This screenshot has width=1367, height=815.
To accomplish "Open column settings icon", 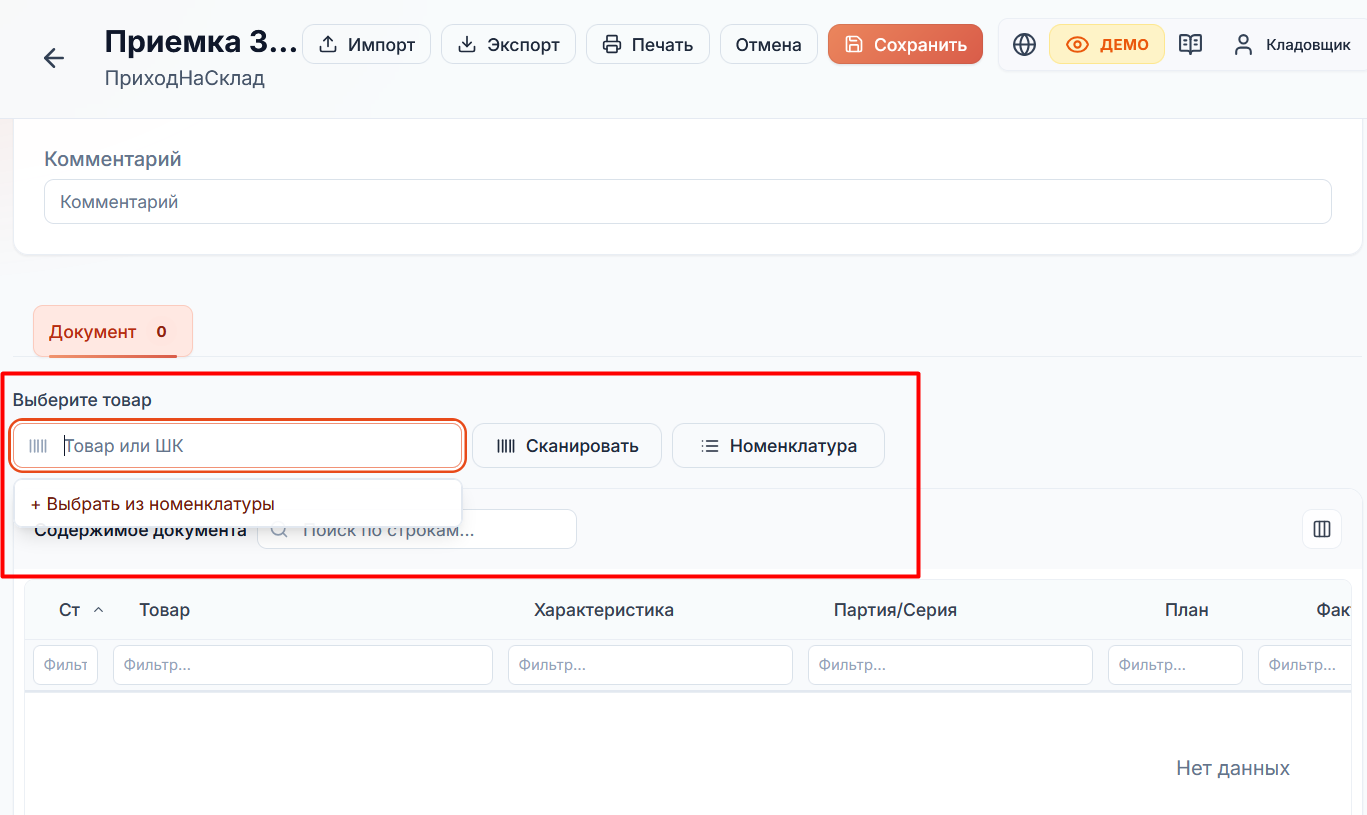I will pyautogui.click(x=1322, y=529).
